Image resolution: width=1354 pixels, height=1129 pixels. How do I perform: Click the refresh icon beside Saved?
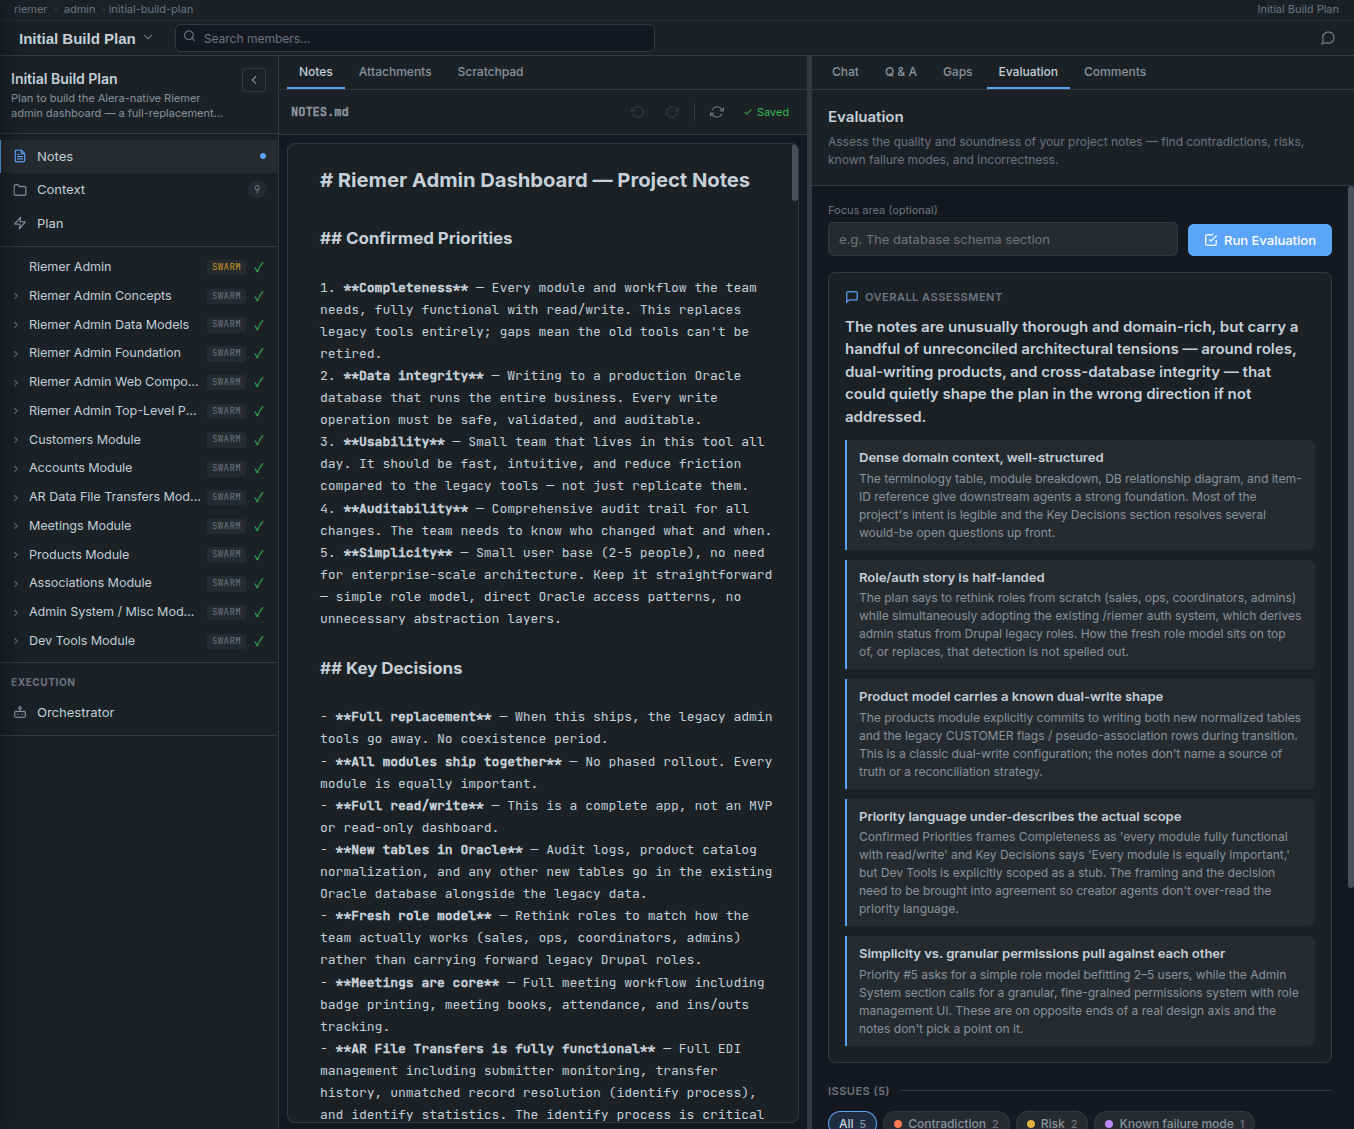point(717,112)
